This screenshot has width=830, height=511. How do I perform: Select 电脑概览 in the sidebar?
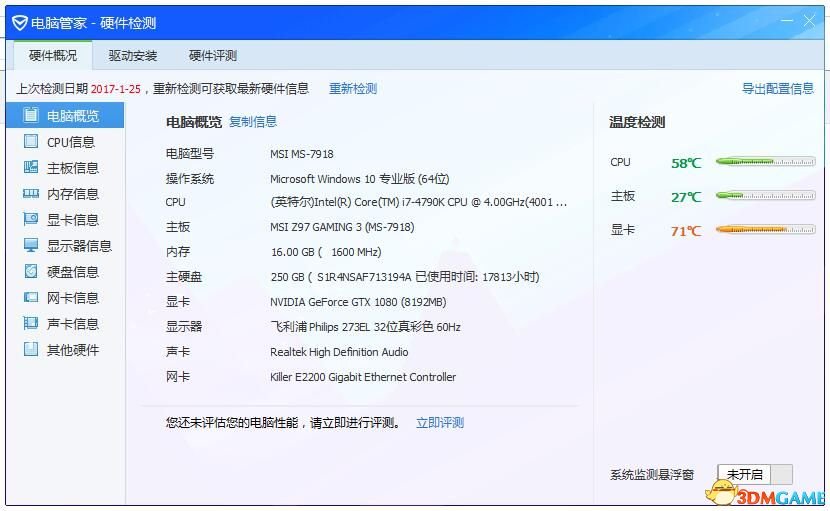coord(65,115)
